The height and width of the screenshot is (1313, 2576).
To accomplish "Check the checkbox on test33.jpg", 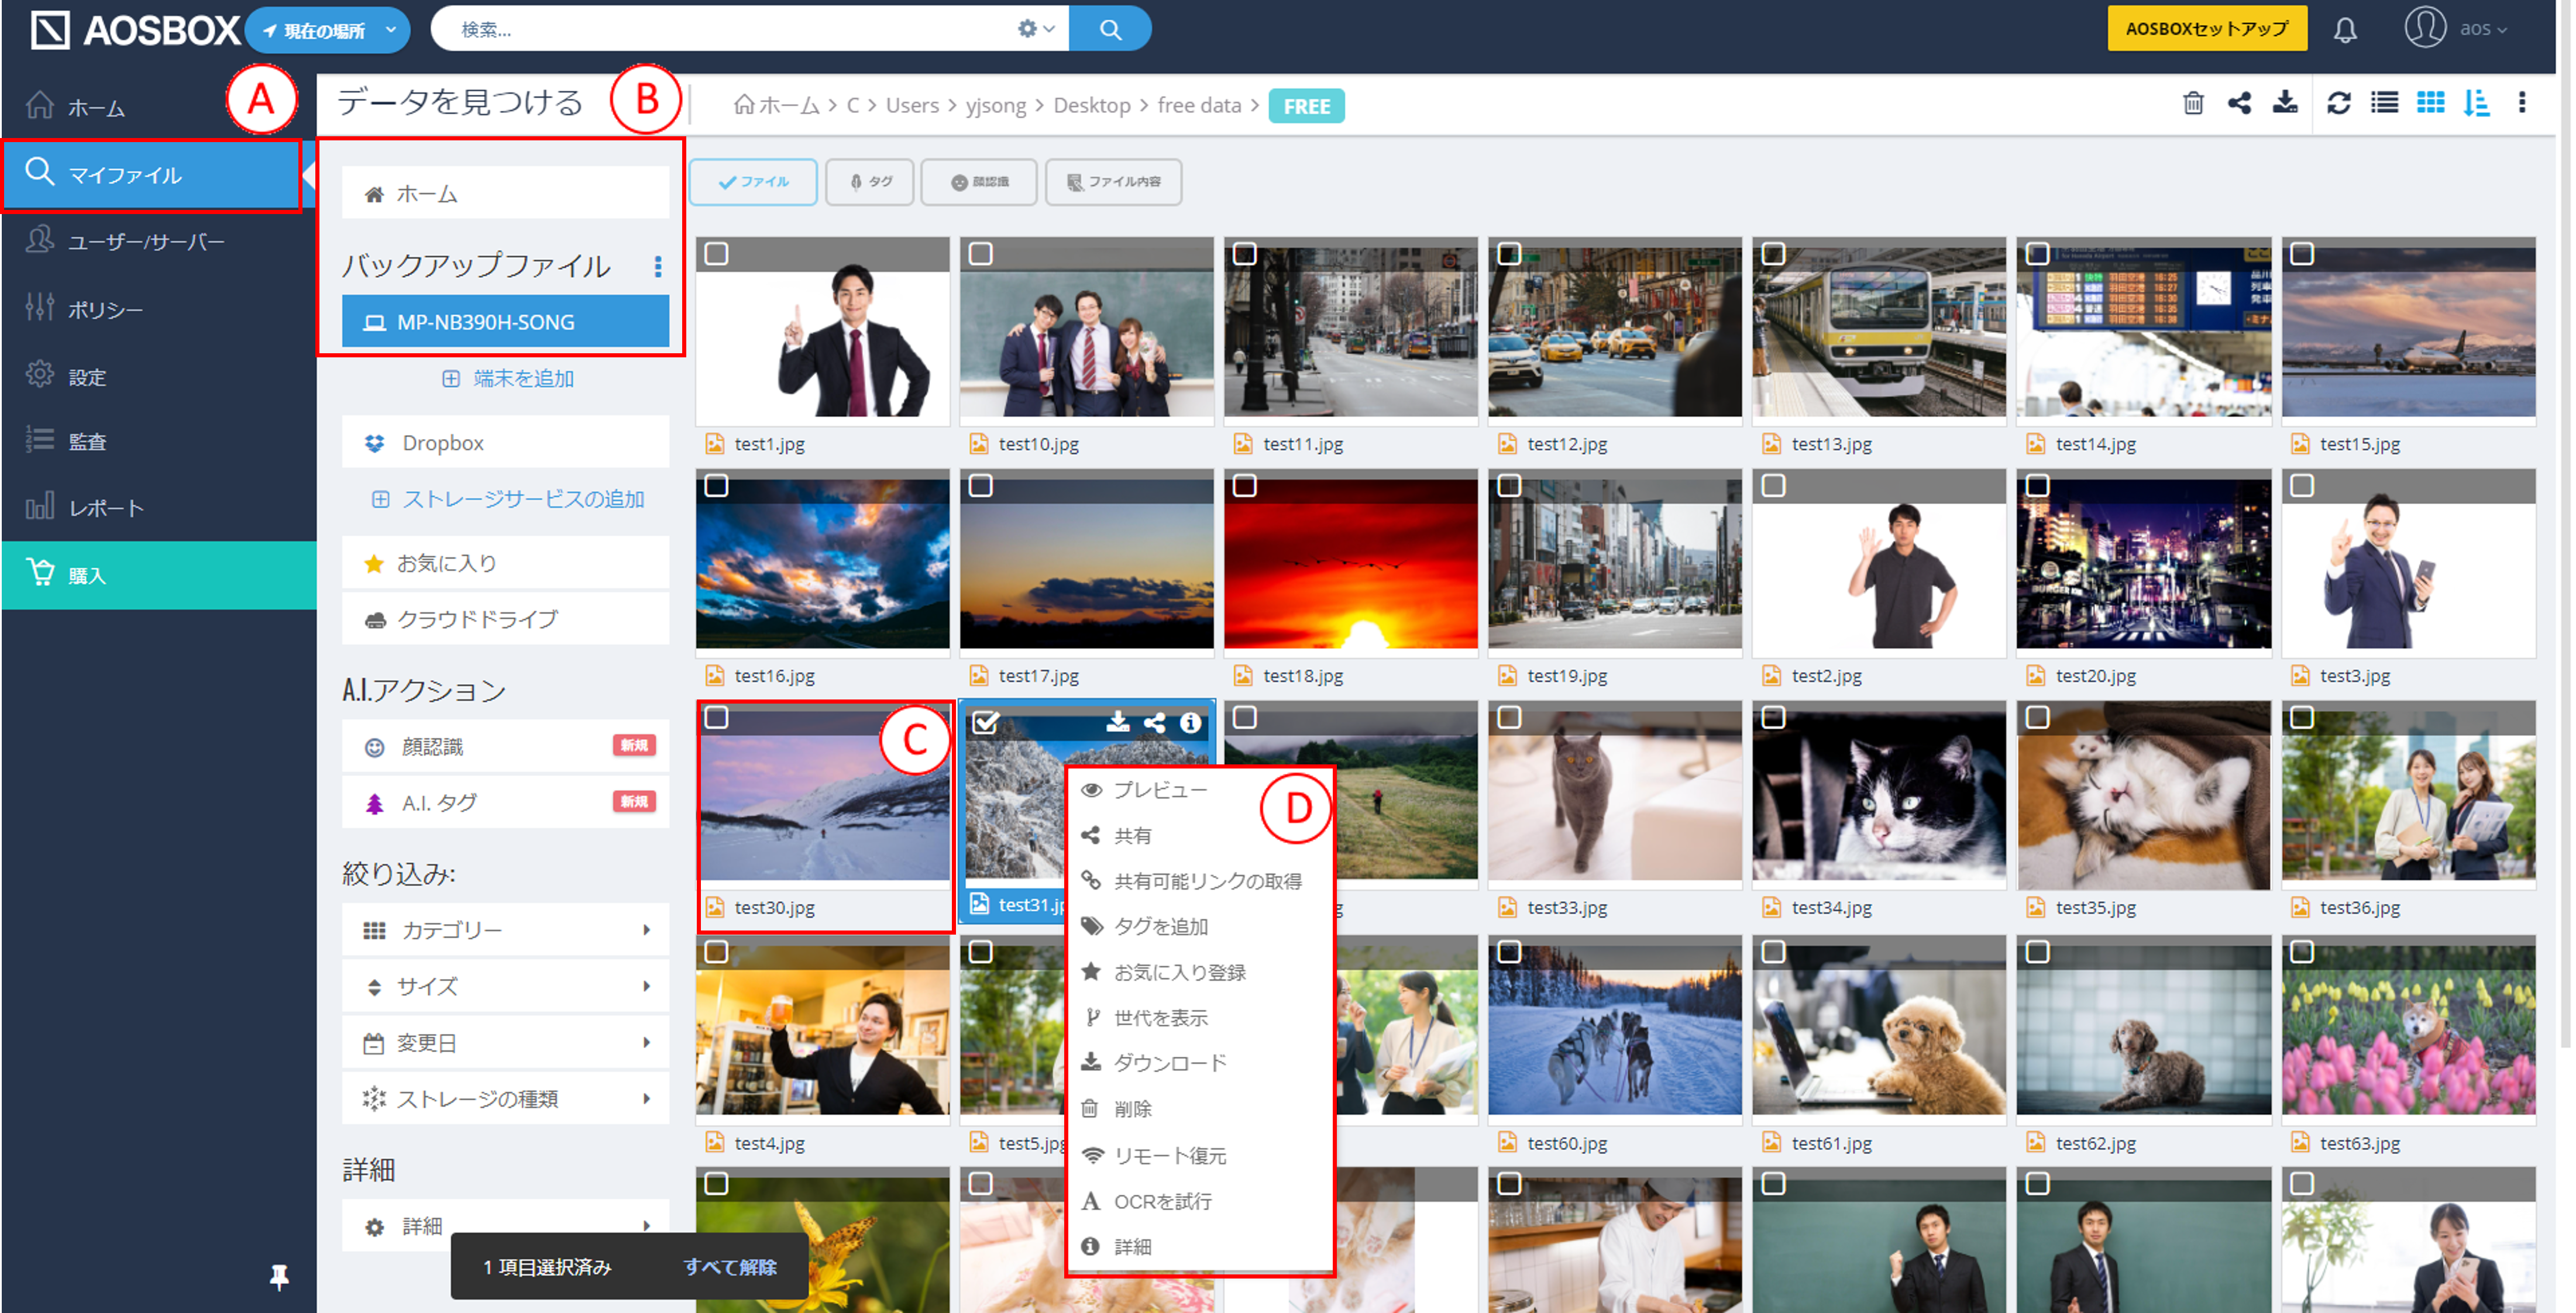I will point(1509,718).
